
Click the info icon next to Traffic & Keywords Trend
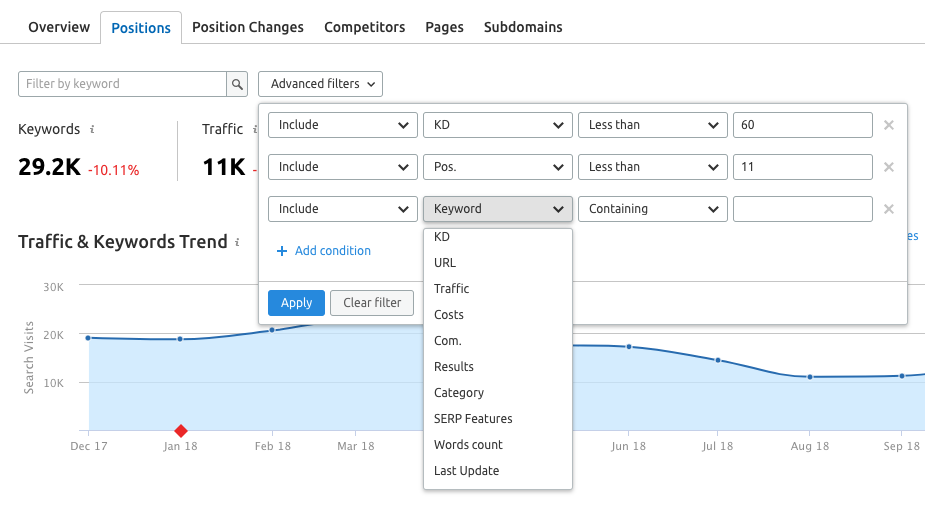[237, 242]
